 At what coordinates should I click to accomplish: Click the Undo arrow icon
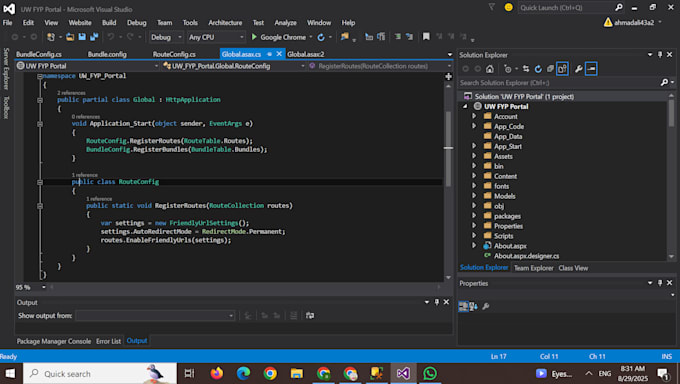(x=111, y=37)
